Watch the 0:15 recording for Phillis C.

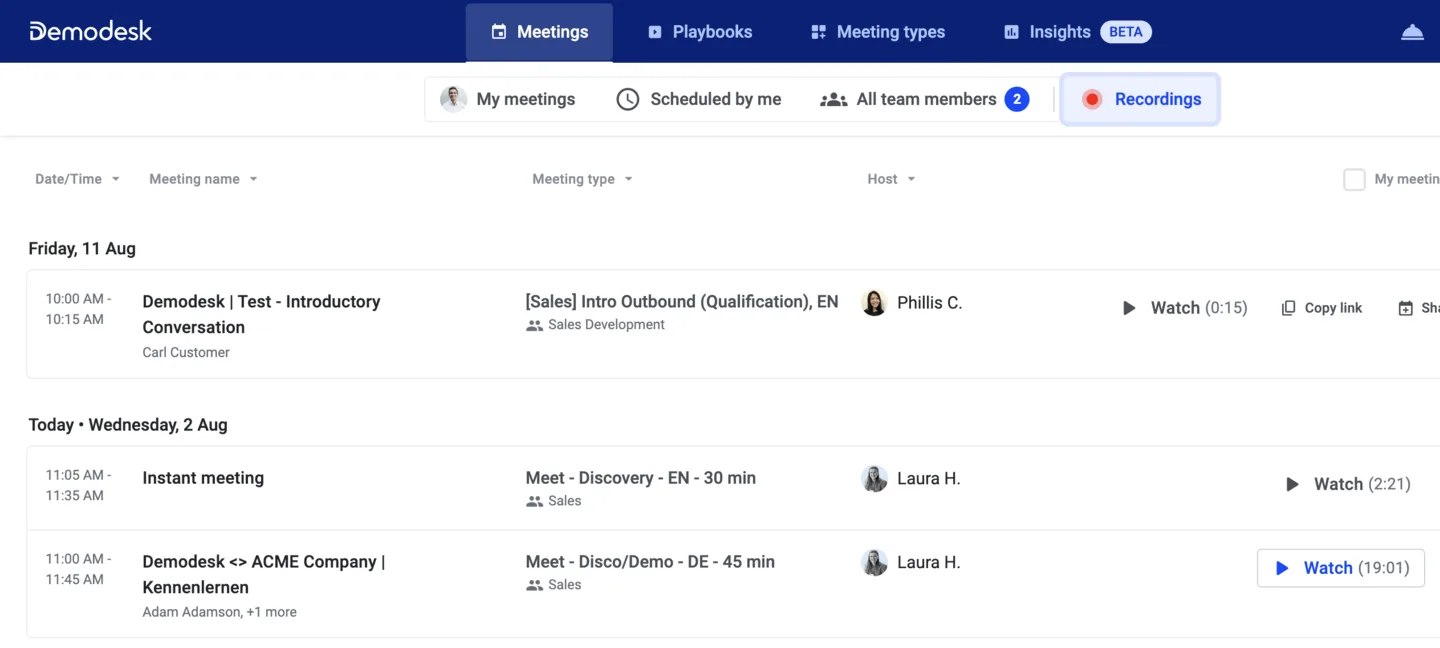(1185, 308)
